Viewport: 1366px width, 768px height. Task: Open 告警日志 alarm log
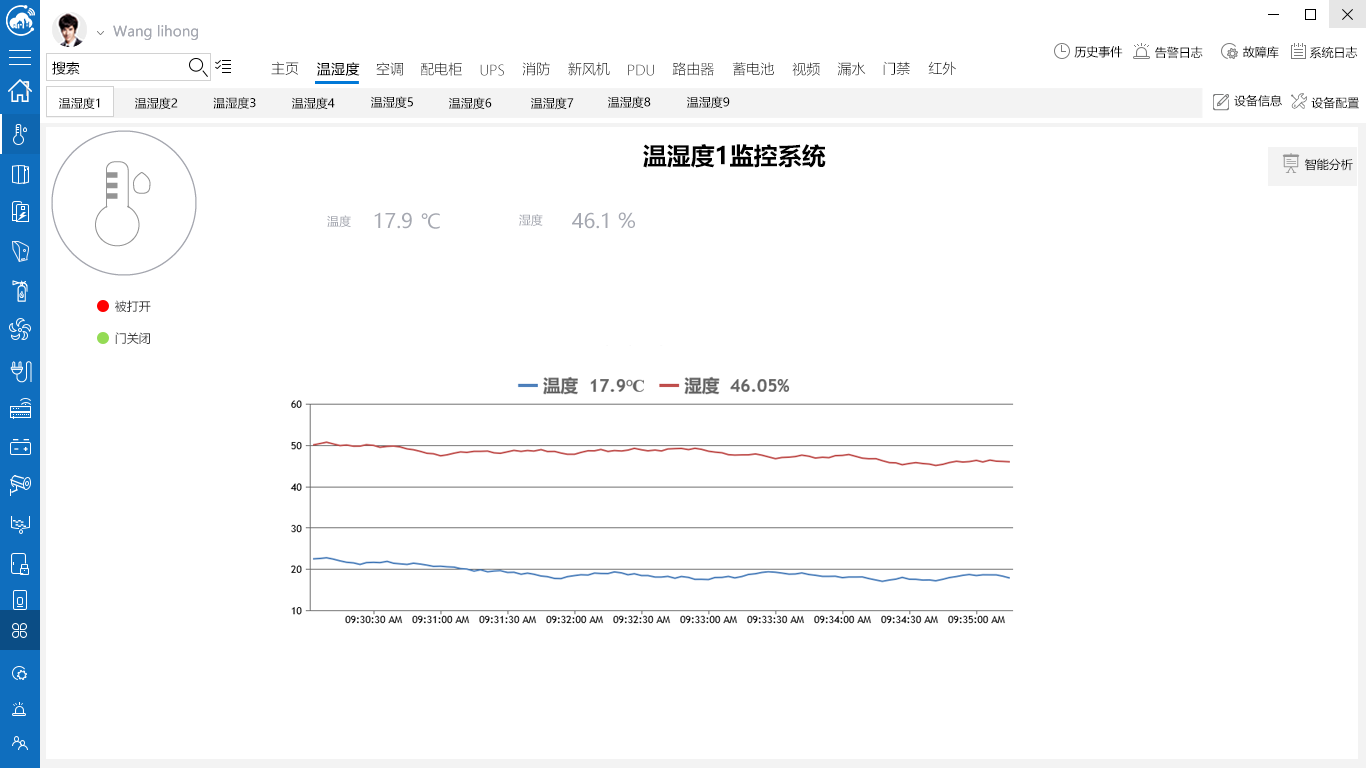point(1168,51)
